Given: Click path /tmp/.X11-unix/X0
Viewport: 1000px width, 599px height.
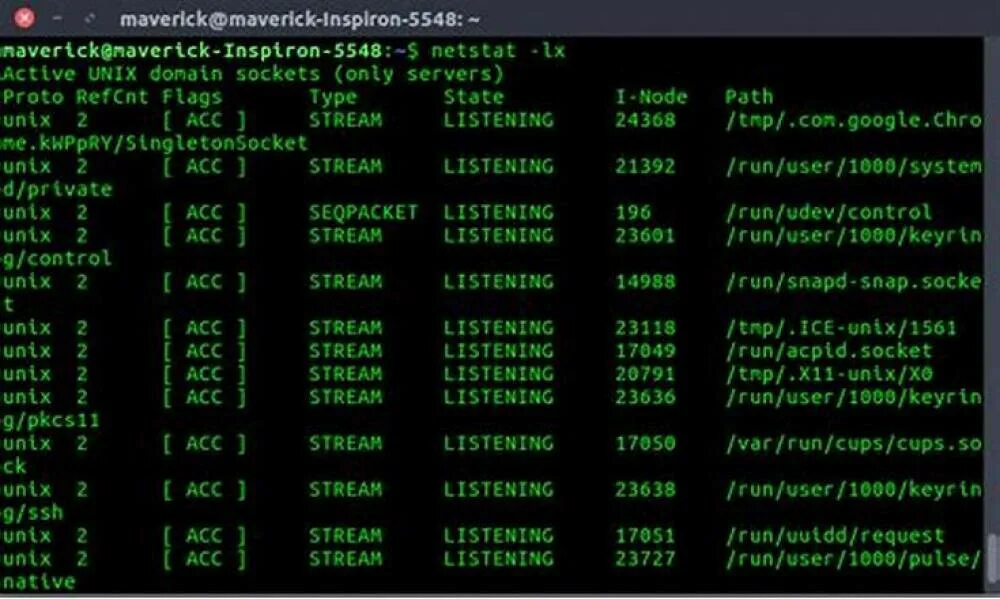Looking at the screenshot, I should click(828, 374).
